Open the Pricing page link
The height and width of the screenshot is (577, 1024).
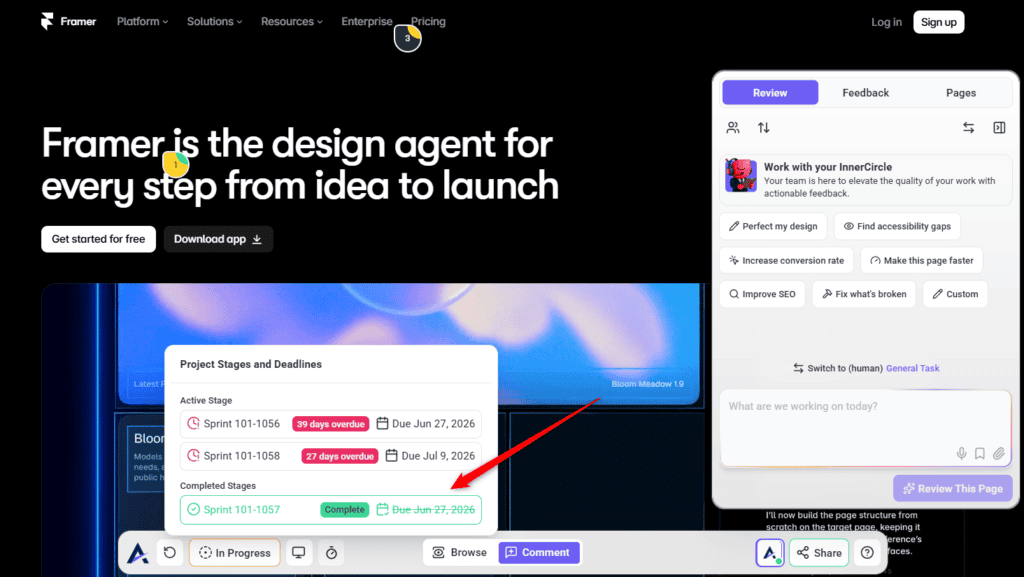tap(428, 22)
